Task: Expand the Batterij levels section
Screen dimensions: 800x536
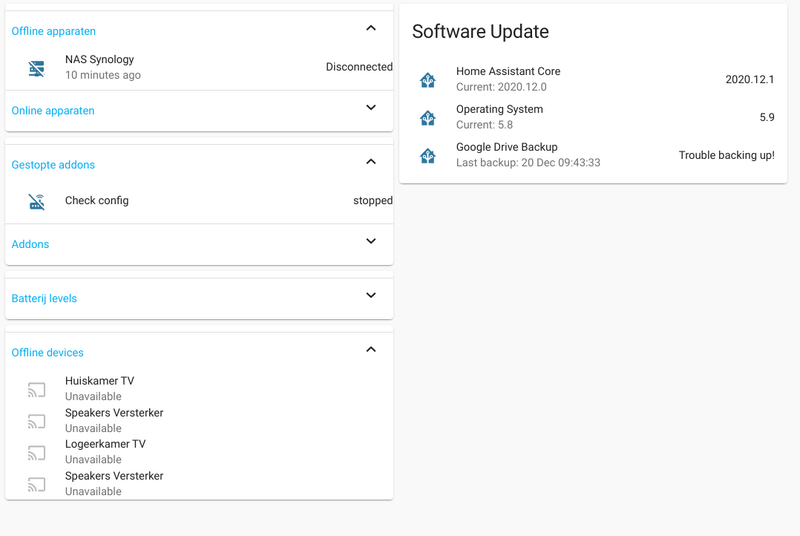Action: point(371,295)
